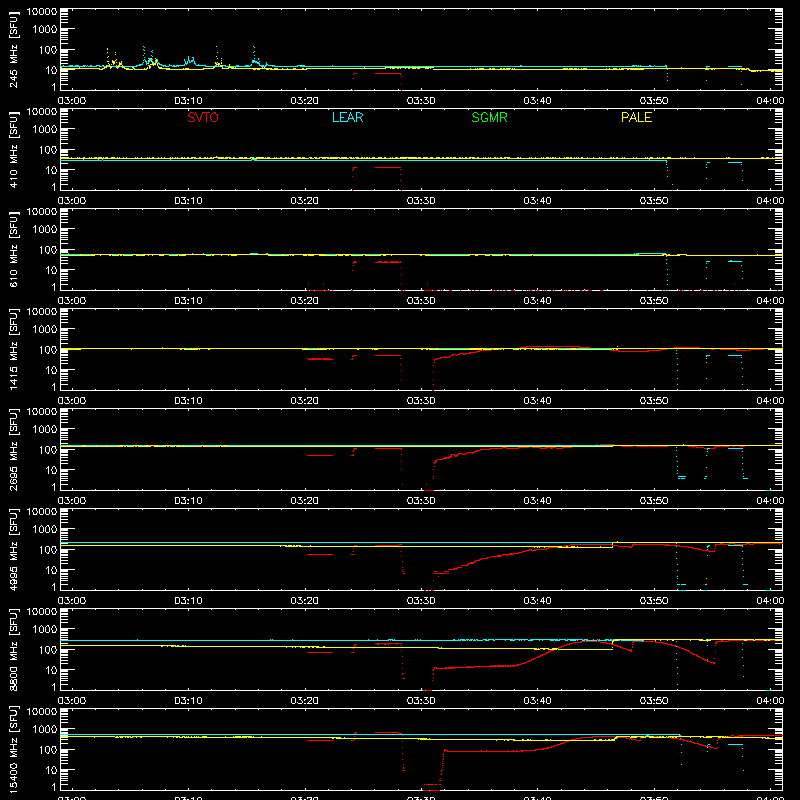Viewport: 800px width, 800px height.
Task: Select the 610 MHz [SFU] axis label
Action: click(x=13, y=250)
